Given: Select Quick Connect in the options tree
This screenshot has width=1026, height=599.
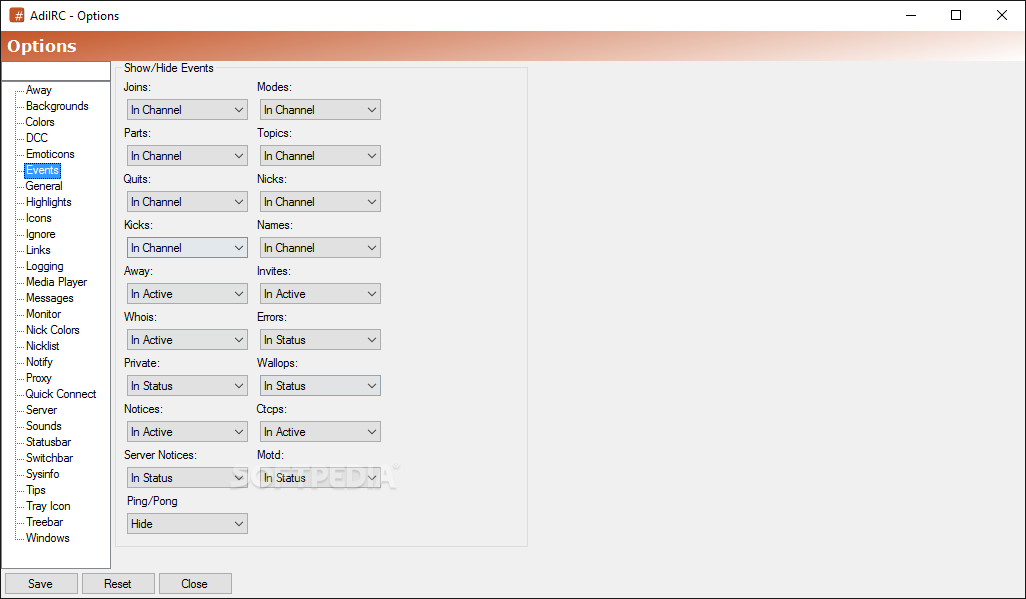Looking at the screenshot, I should (61, 394).
